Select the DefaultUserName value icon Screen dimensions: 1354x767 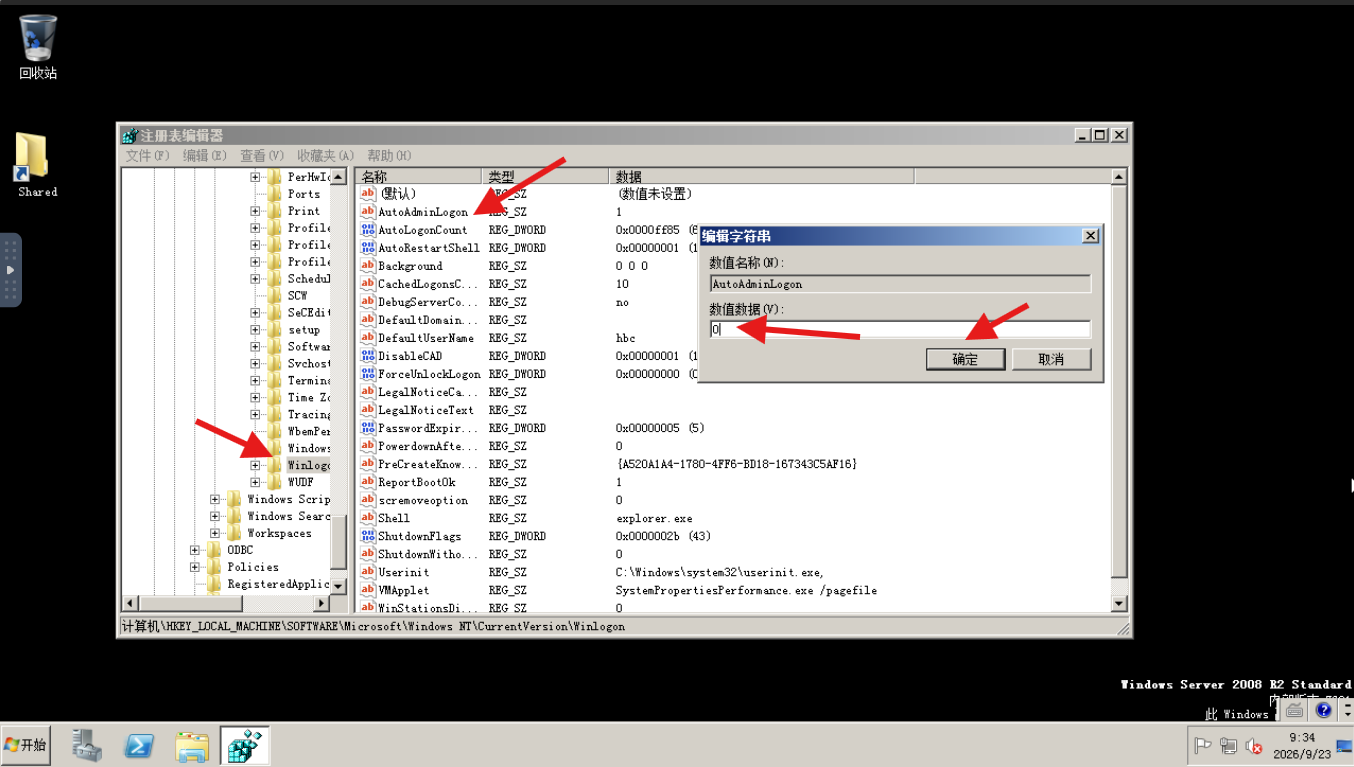[368, 338]
